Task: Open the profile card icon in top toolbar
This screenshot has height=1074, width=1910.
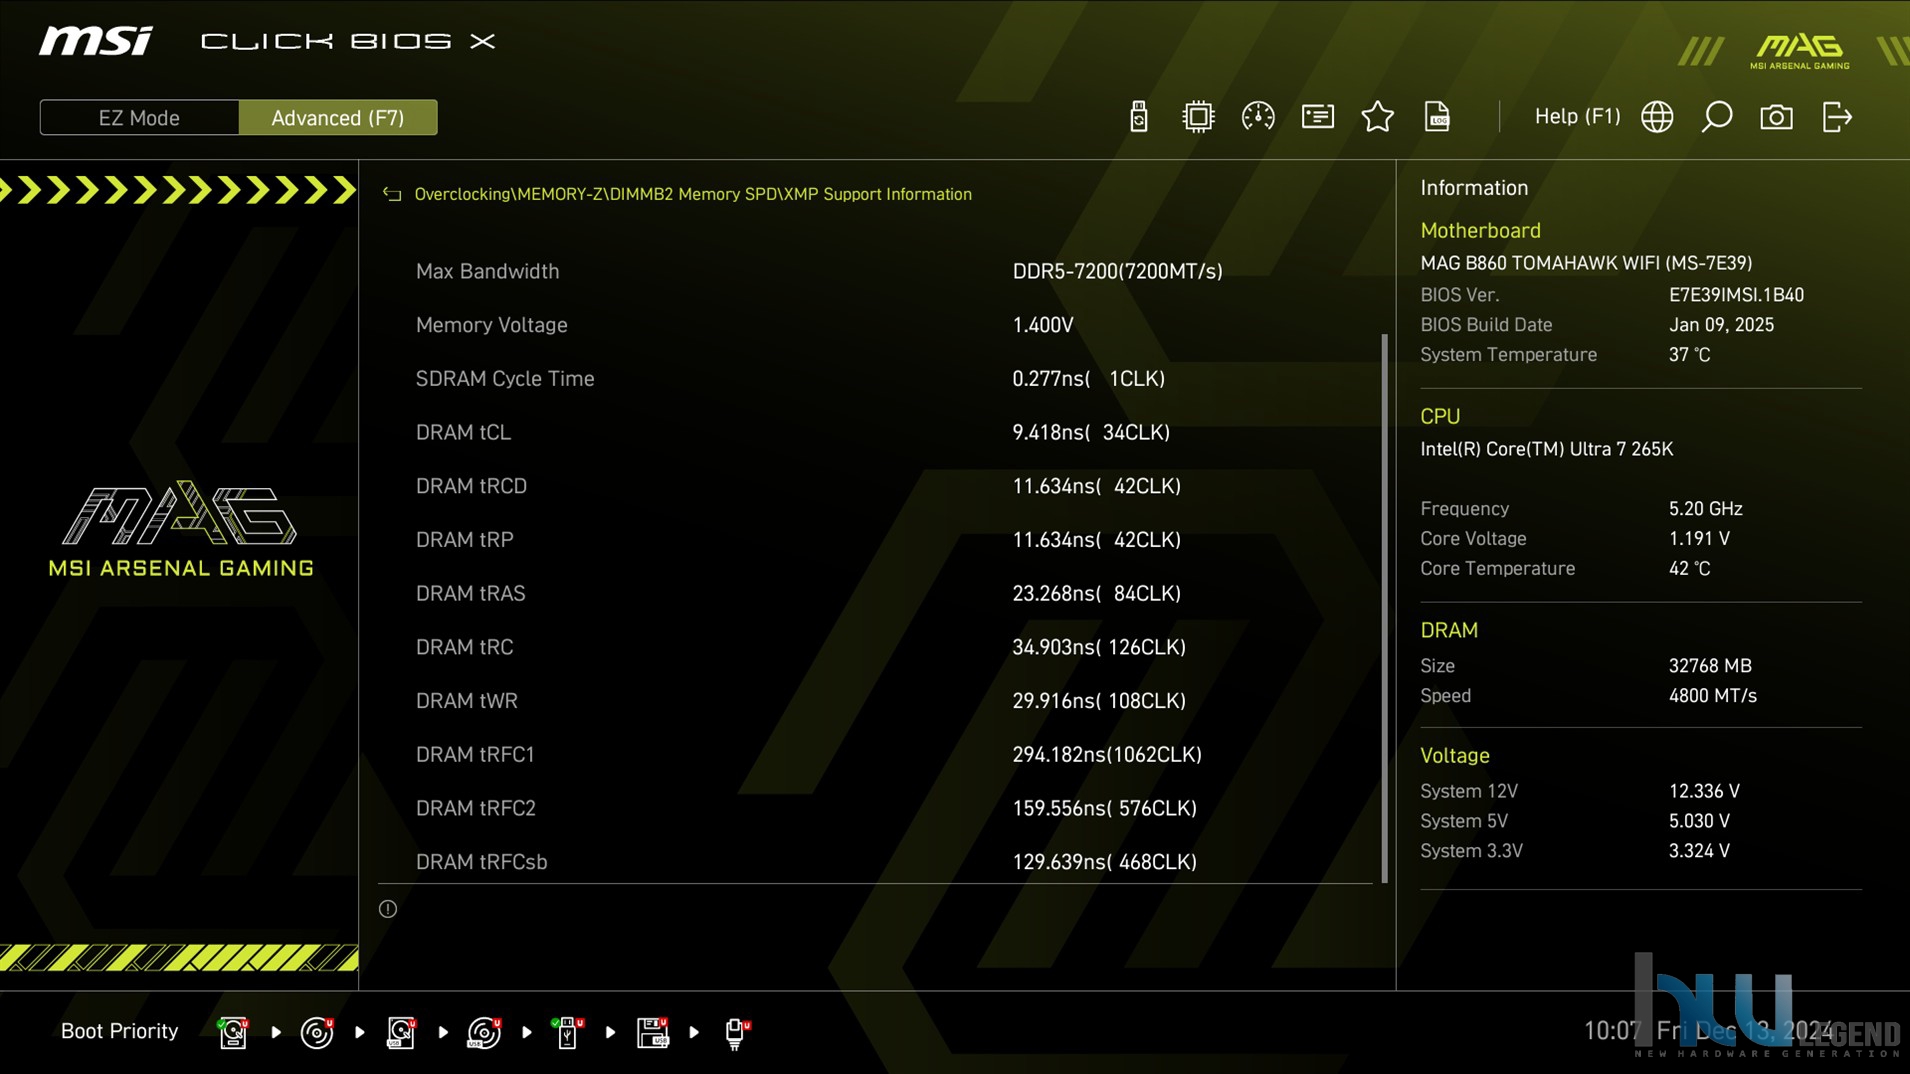Action: coord(1317,117)
